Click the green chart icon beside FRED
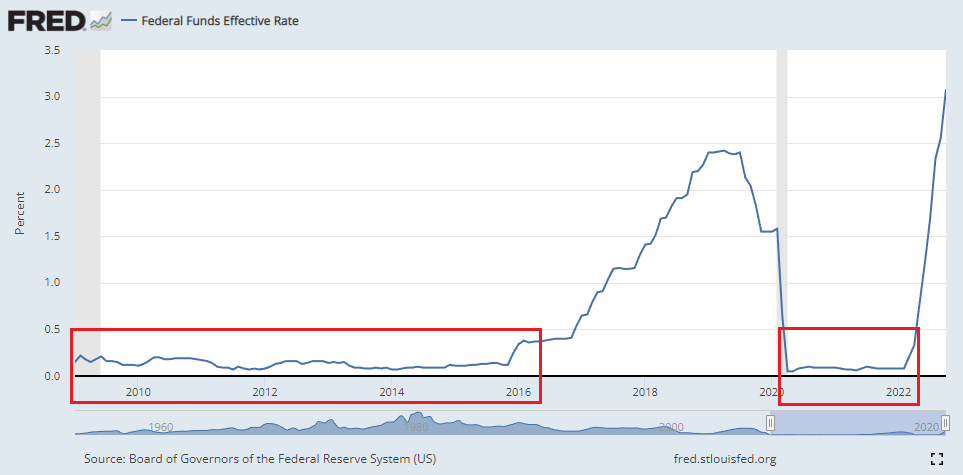963x475 pixels. (101, 20)
